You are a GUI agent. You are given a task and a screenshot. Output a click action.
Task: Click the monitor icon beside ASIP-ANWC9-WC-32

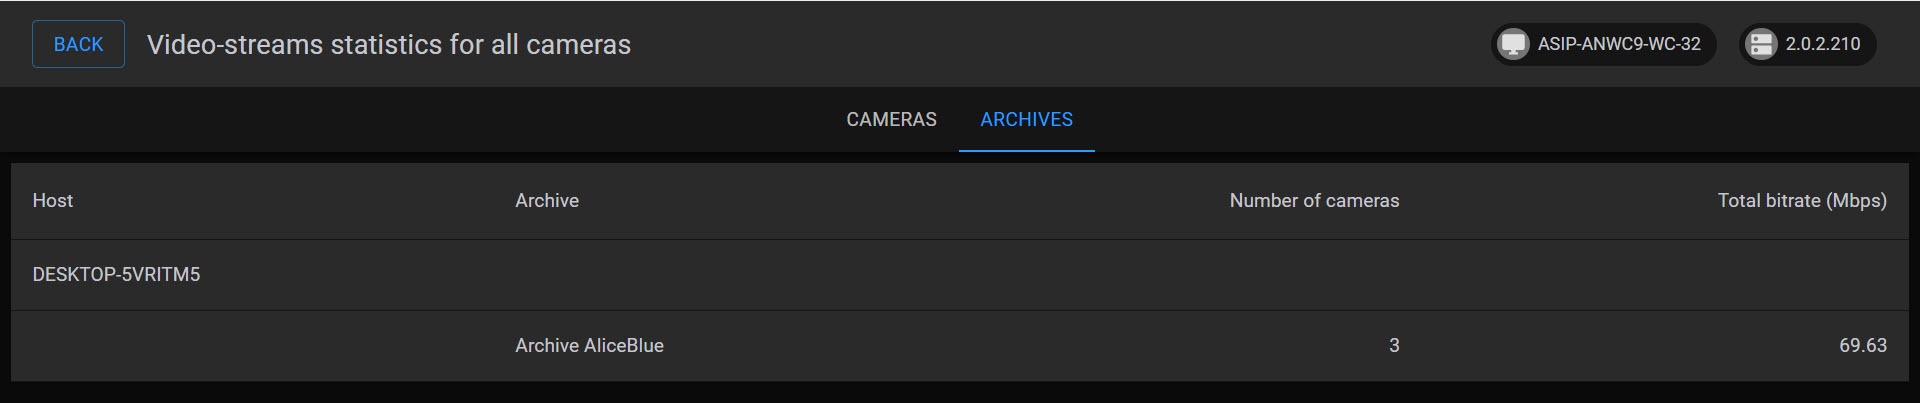pyautogui.click(x=1513, y=44)
